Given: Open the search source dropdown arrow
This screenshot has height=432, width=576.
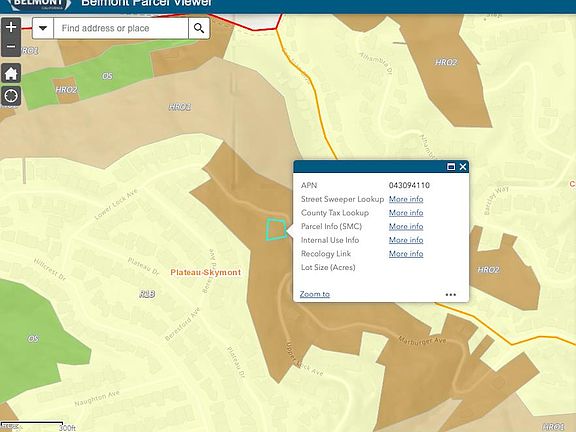Looking at the screenshot, I should (x=43, y=28).
